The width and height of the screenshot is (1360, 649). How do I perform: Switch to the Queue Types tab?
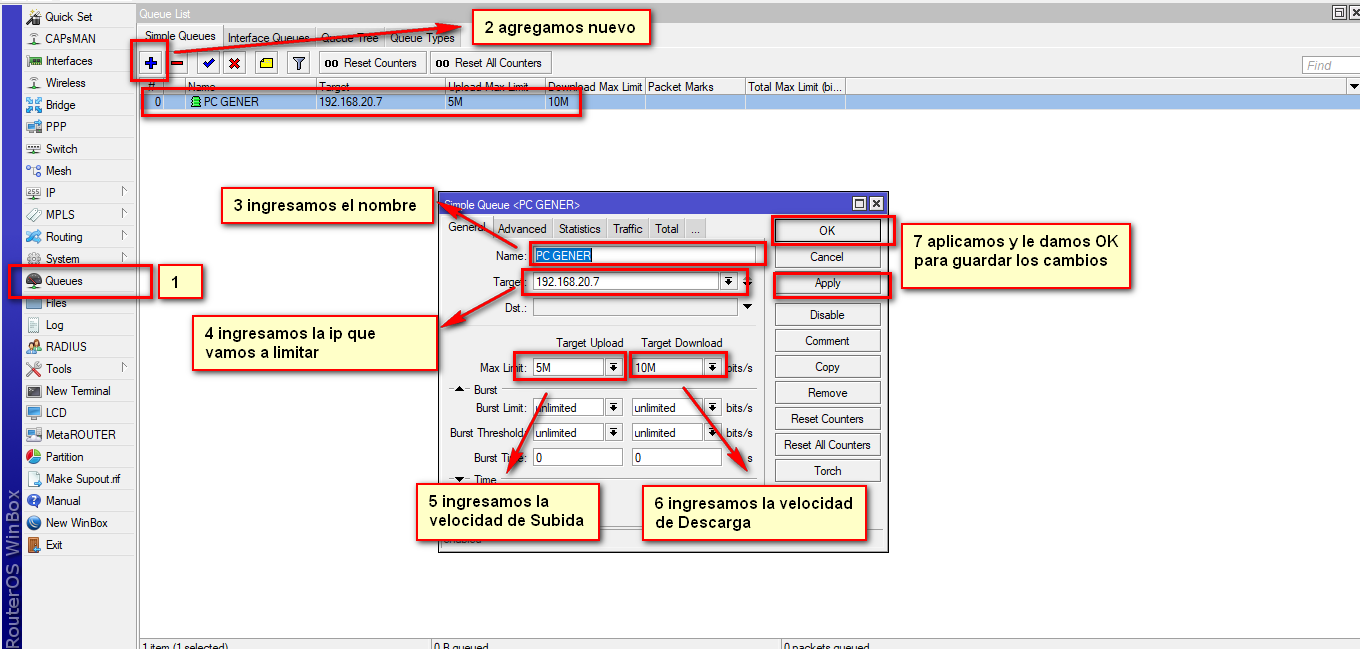[x=422, y=38]
